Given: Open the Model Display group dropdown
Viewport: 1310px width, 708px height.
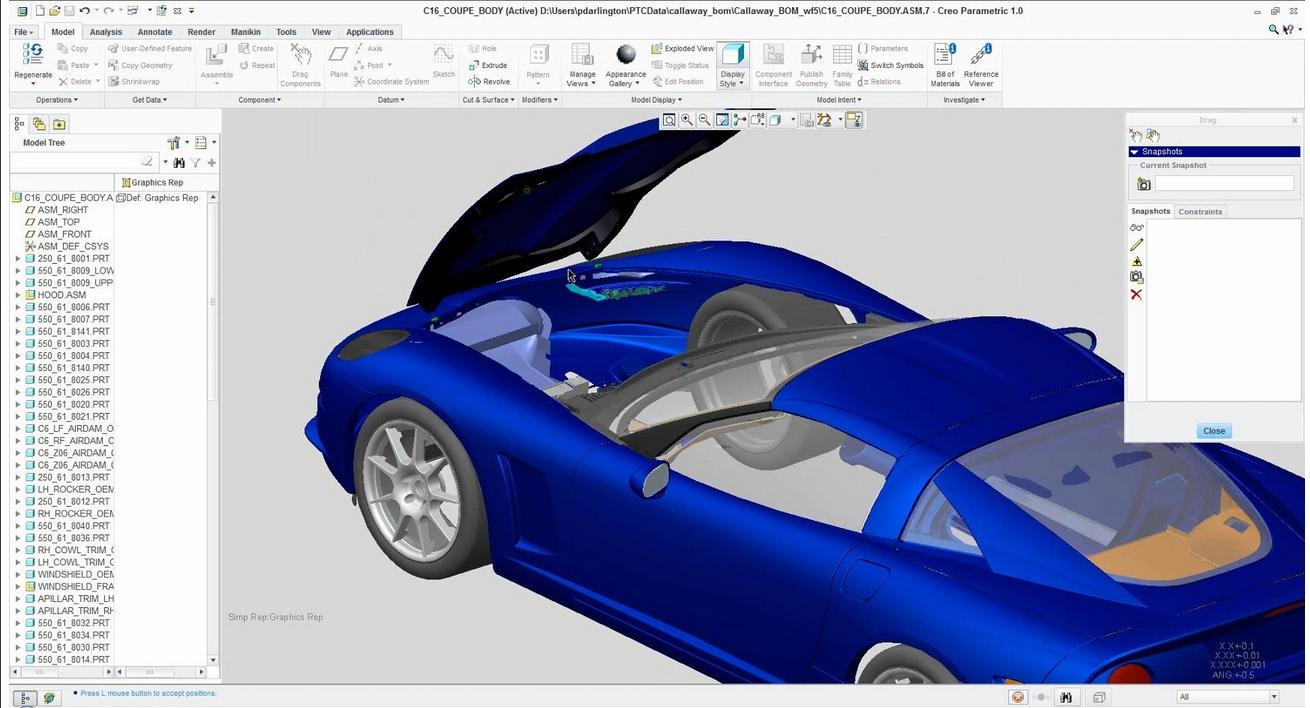Looking at the screenshot, I should 656,99.
